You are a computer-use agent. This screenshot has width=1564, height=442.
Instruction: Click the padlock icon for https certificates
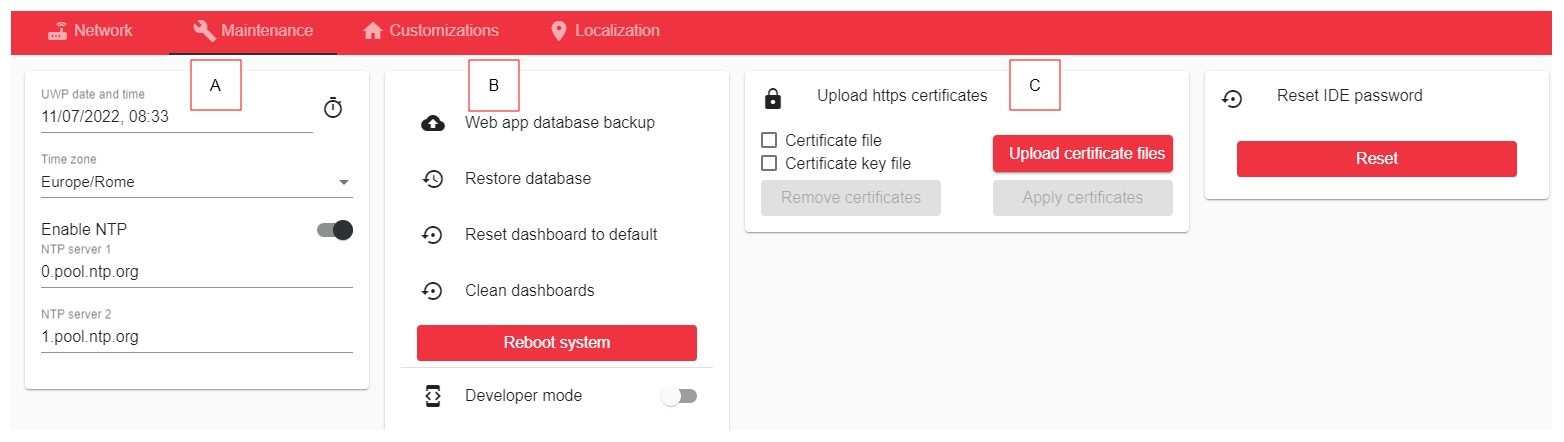point(772,98)
